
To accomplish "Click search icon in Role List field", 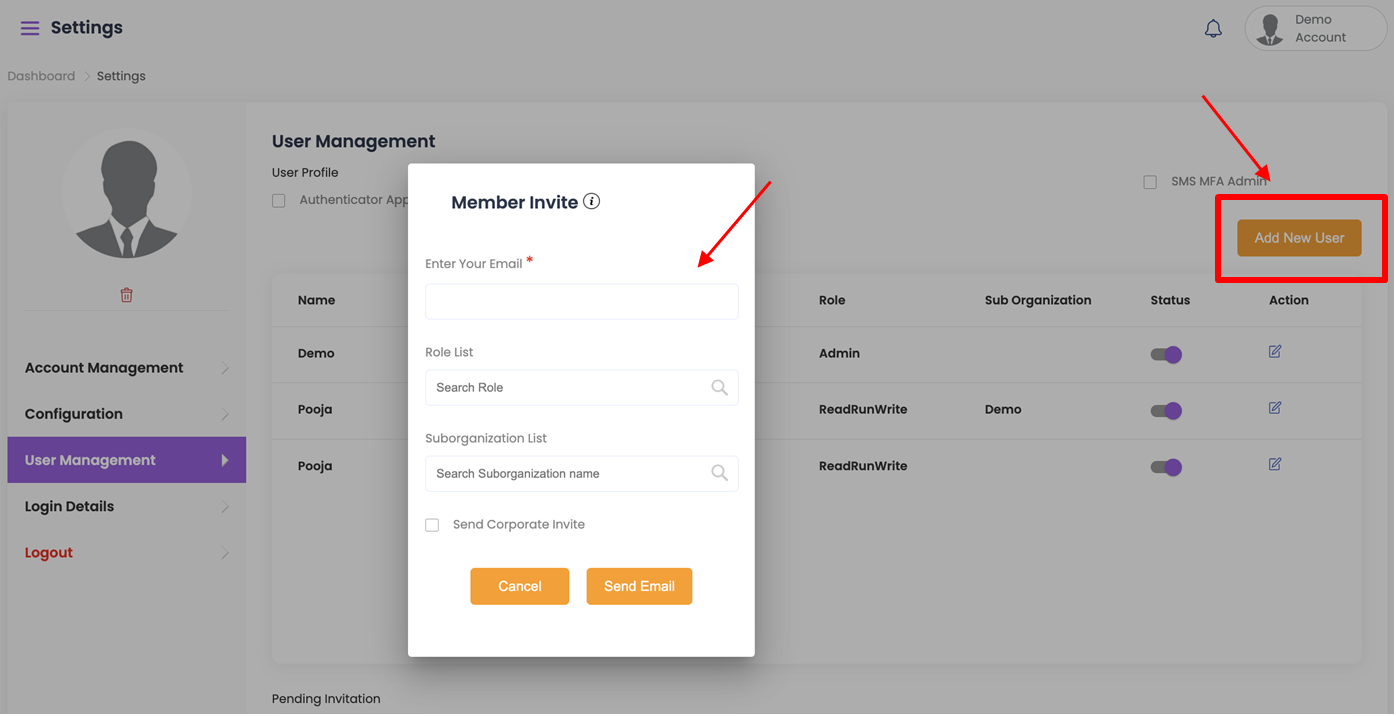I will (719, 388).
